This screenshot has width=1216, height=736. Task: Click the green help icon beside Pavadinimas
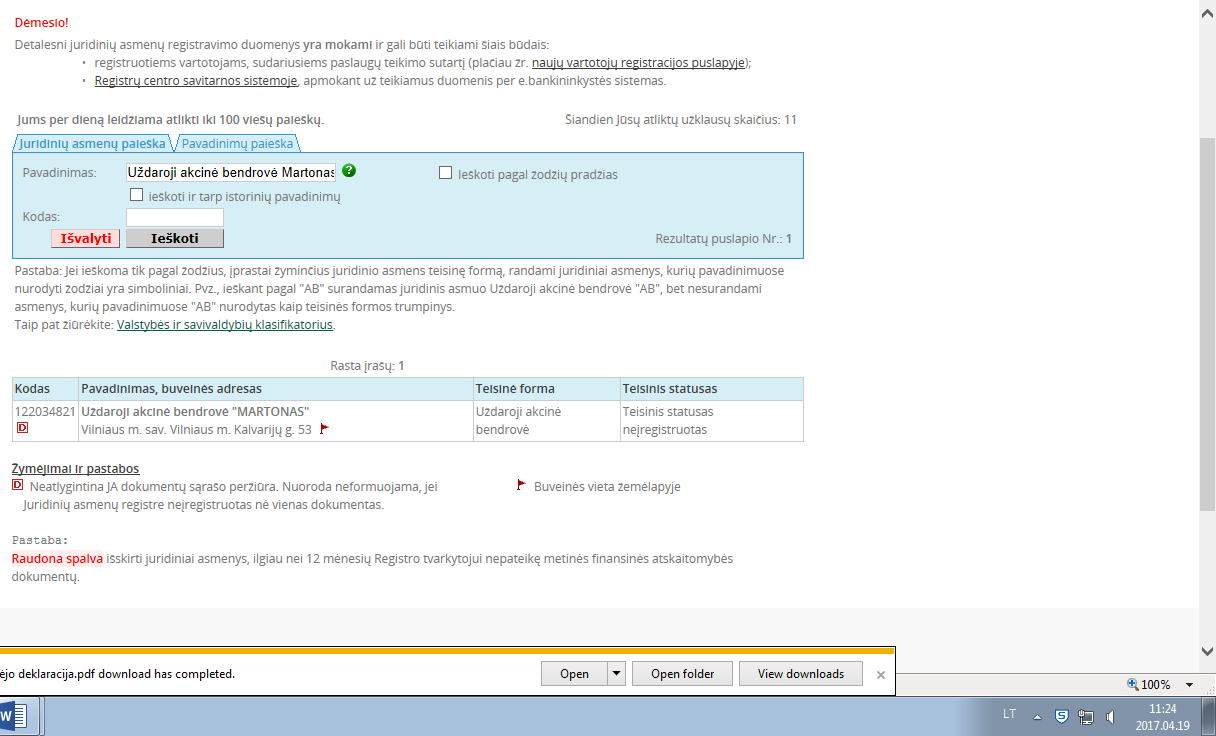[349, 171]
